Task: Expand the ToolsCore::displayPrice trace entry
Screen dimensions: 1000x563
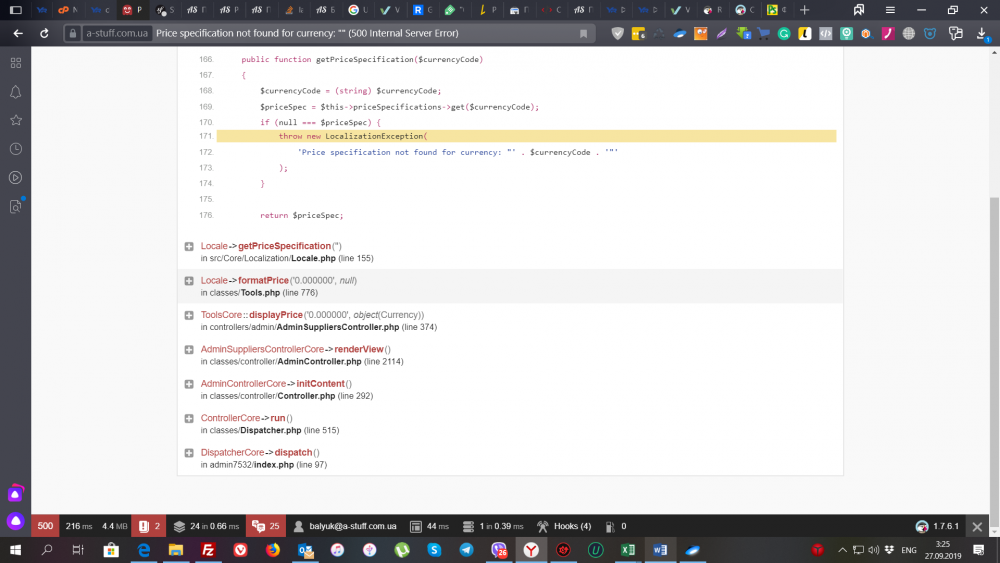Action: (x=189, y=315)
